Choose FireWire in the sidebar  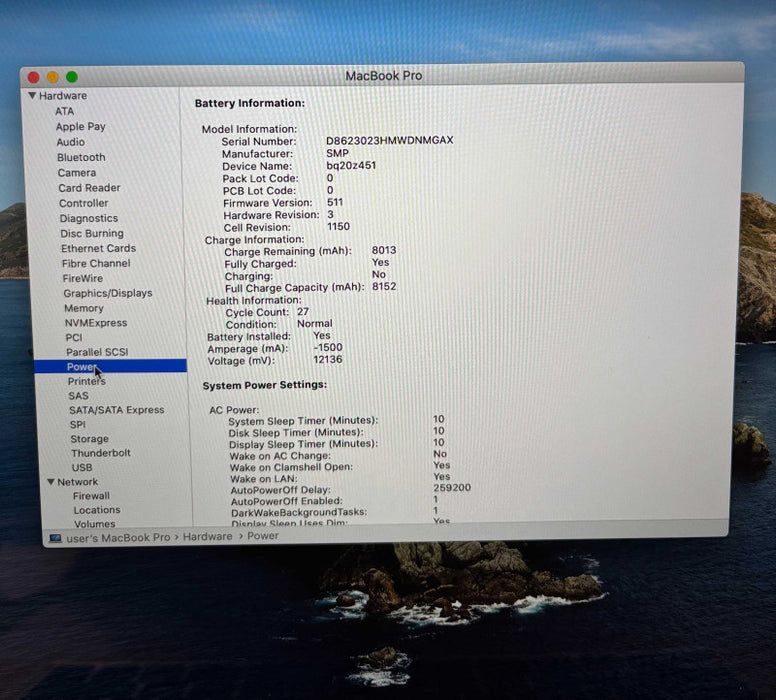83,278
